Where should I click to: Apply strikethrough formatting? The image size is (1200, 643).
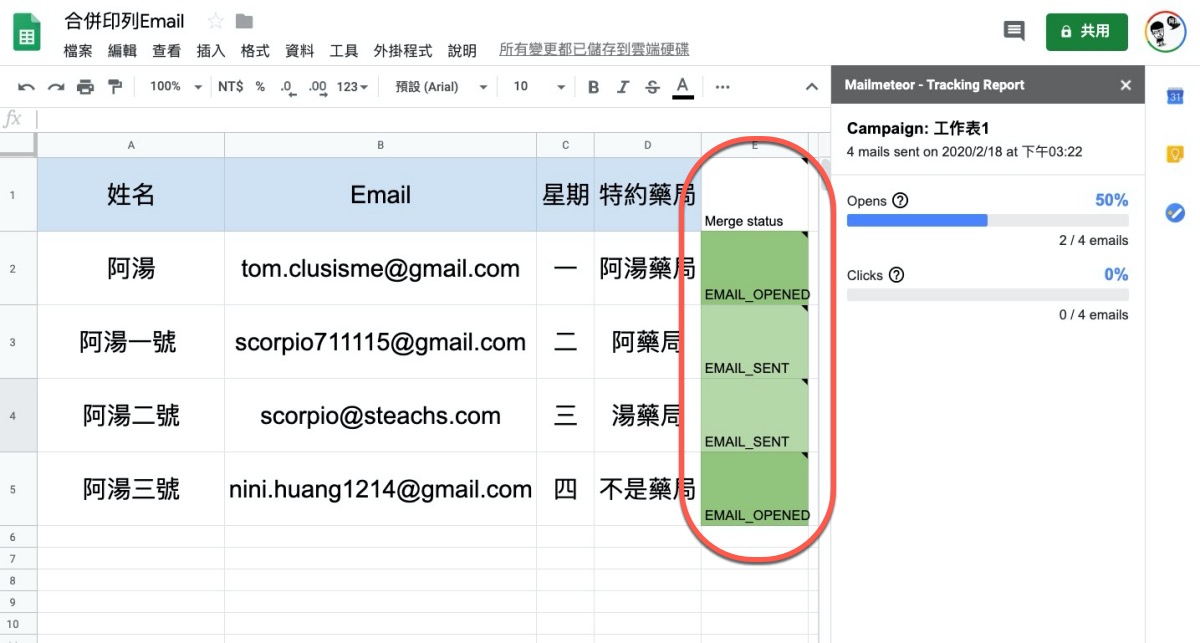[x=653, y=87]
